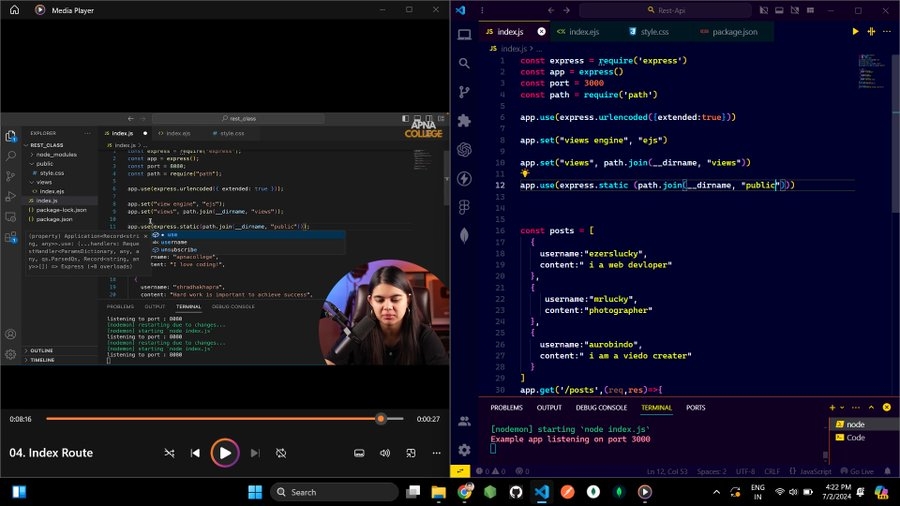Open the Thunder Client lightning icon
The image size is (900, 506).
[464, 178]
